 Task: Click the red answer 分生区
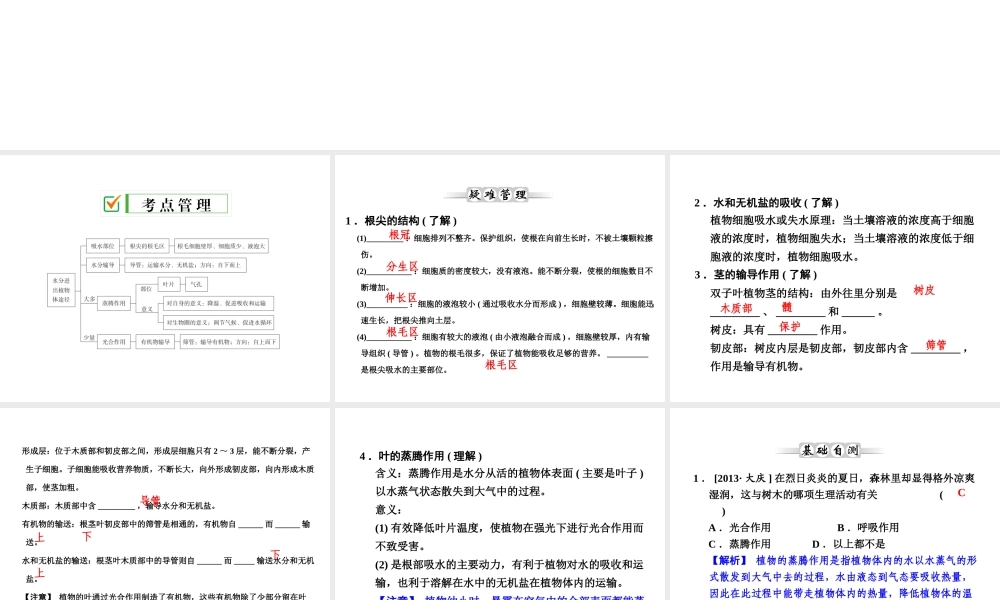tap(402, 267)
